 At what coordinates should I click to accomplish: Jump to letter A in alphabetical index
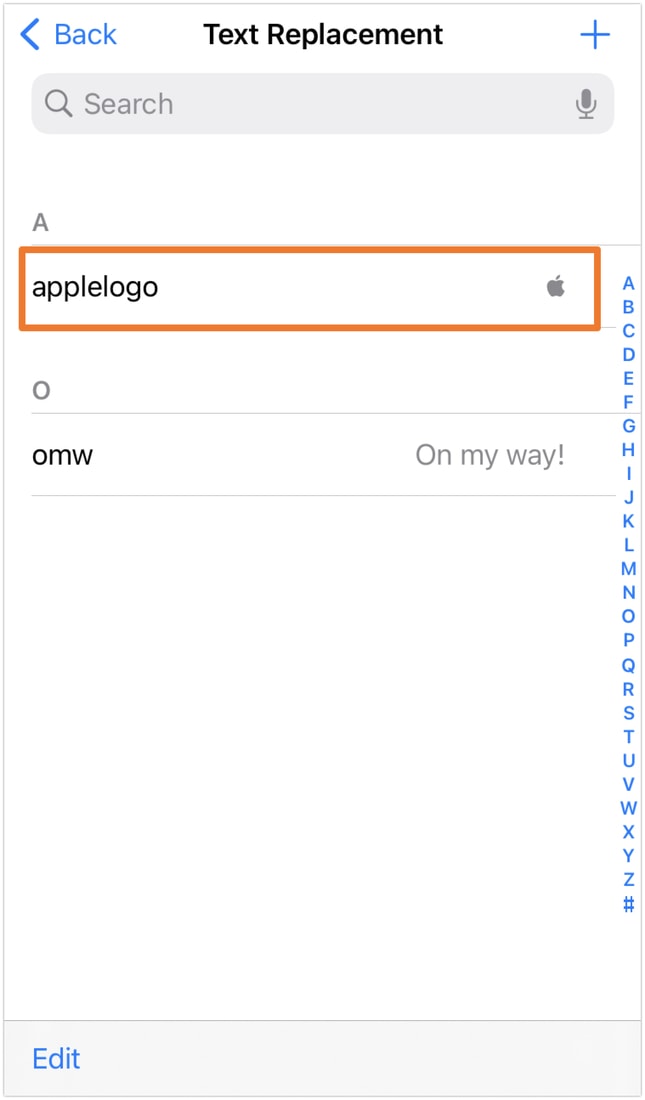(628, 283)
